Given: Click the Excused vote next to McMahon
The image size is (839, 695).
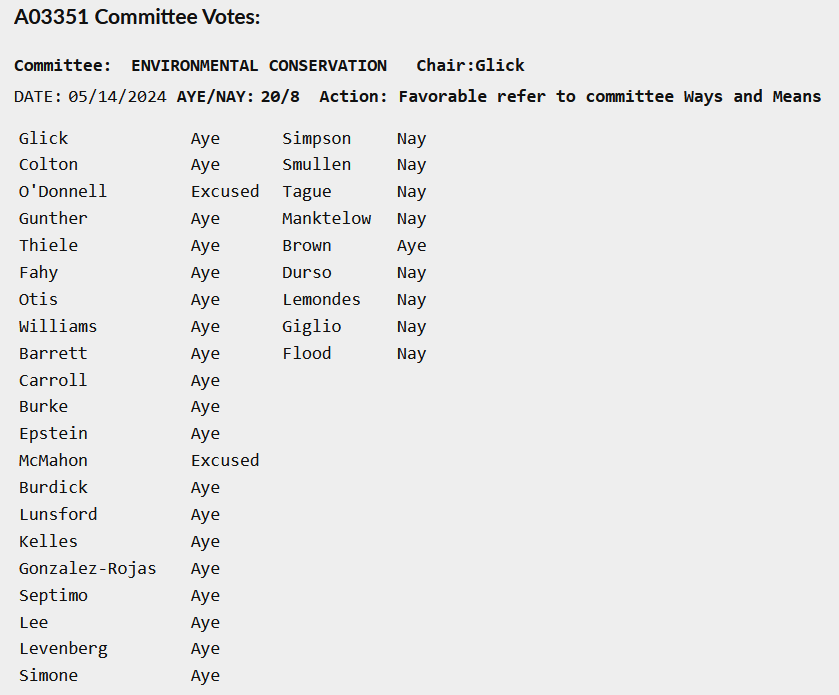Looking at the screenshot, I should point(225,461).
